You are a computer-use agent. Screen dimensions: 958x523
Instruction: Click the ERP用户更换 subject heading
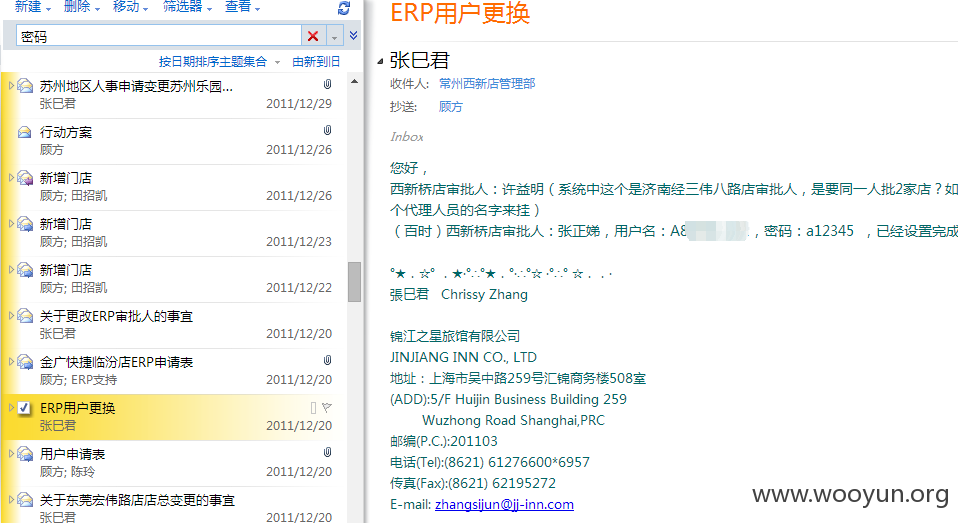tap(460, 13)
